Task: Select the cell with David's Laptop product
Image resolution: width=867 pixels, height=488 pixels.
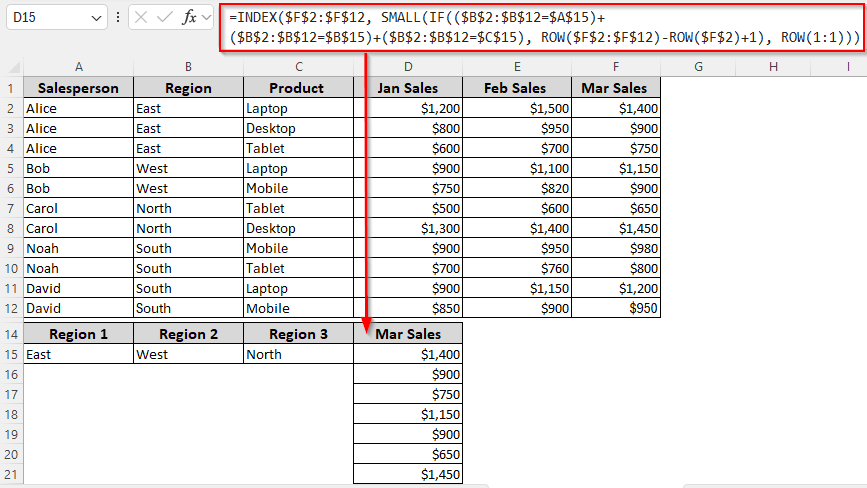Action: (x=298, y=288)
